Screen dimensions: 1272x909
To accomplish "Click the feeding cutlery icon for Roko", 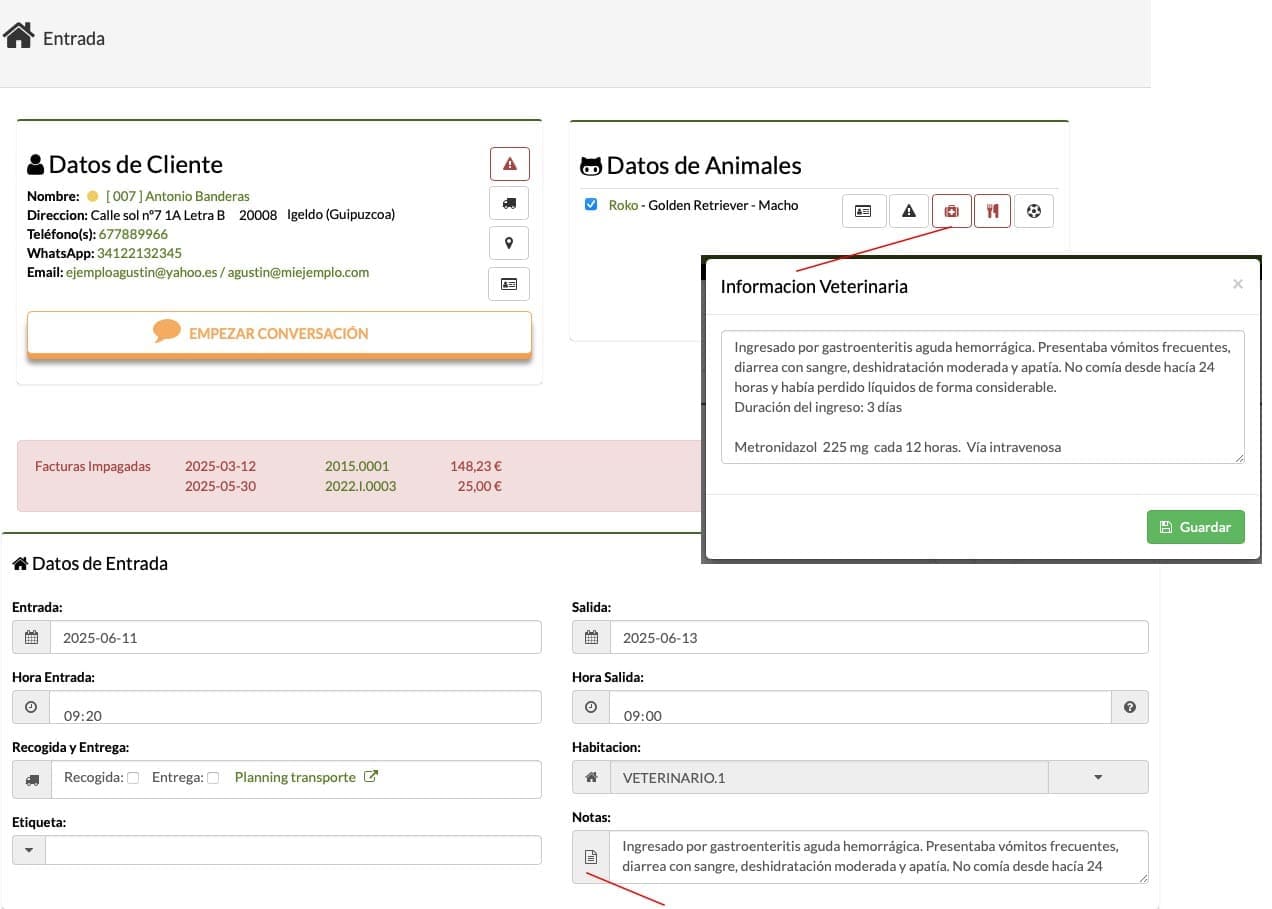I will click(x=992, y=211).
